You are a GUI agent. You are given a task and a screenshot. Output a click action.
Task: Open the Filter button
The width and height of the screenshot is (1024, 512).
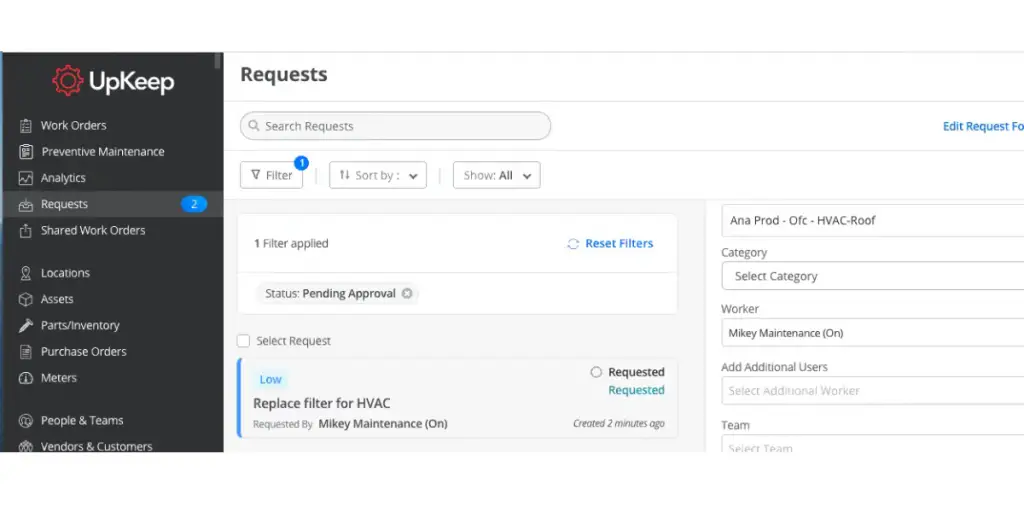click(x=271, y=175)
